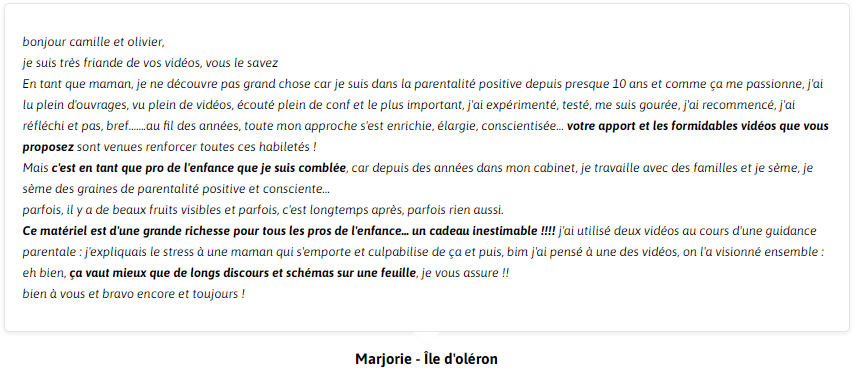Click the phrase je vous assure !!
Viewport: 855px width, 377px height.
464,273
